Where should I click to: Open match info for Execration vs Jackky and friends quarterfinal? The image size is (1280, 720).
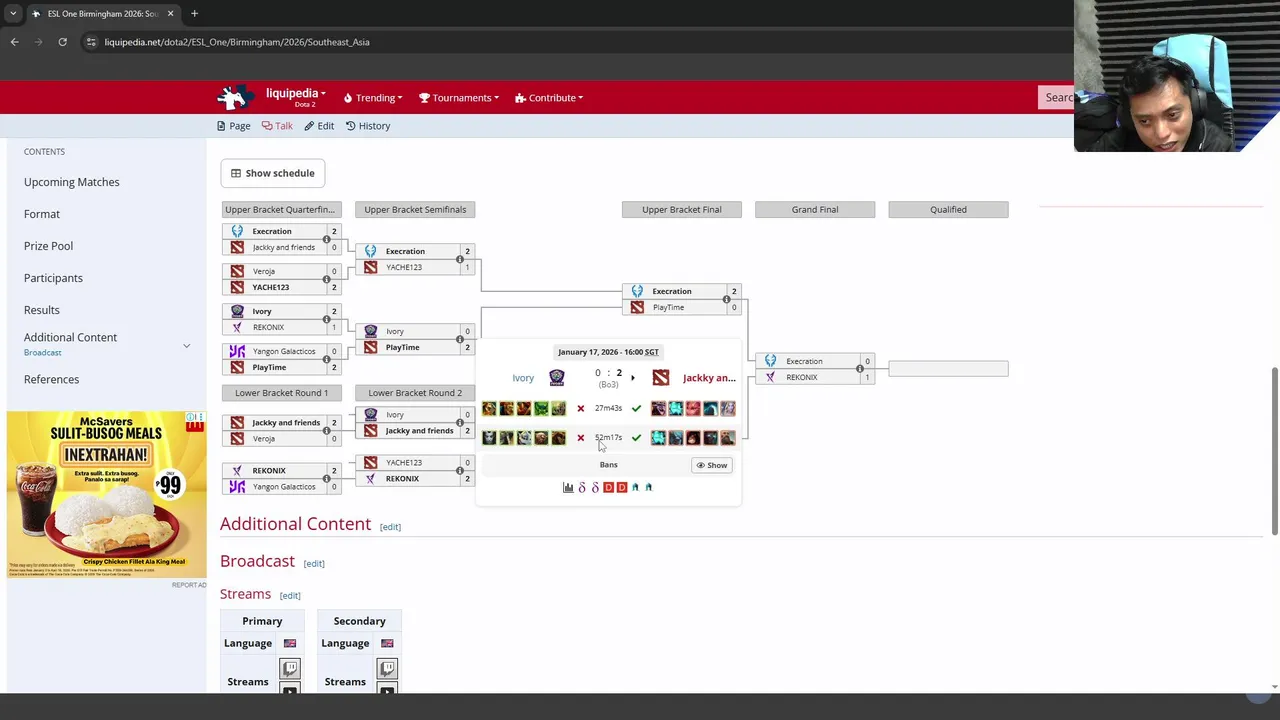point(327,239)
